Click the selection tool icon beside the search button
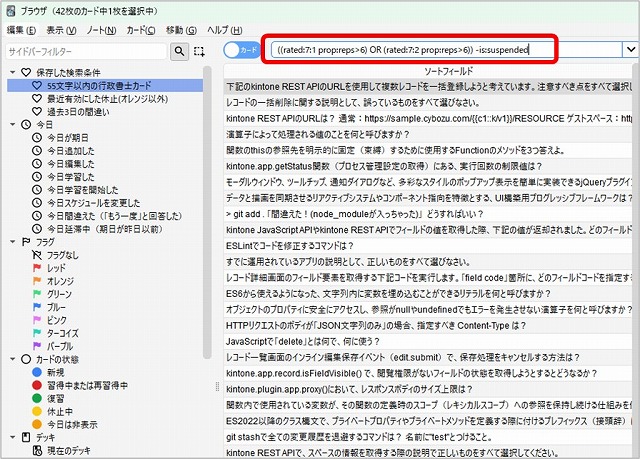 pos(199,51)
